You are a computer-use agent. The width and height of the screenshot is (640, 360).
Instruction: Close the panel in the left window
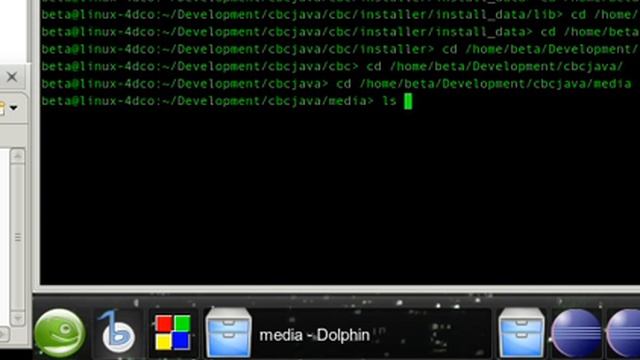coord(12,76)
